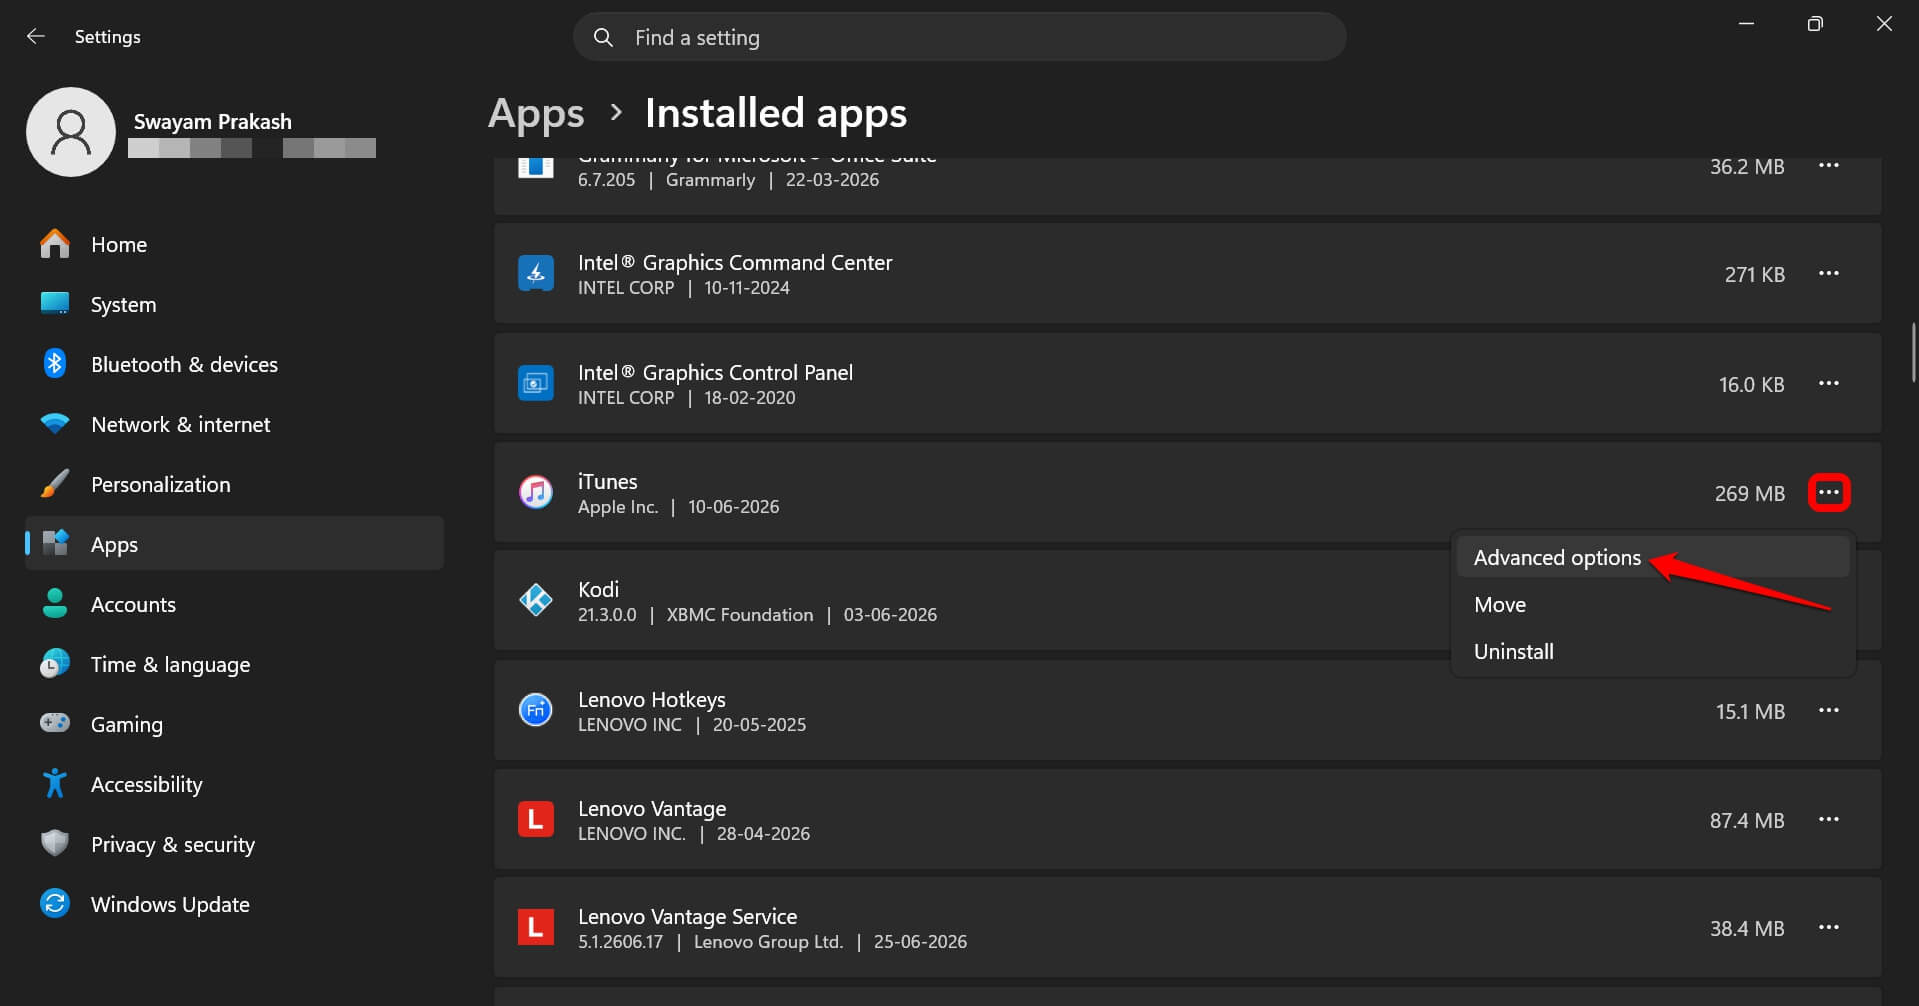Close the Settings window

coord(1884,24)
